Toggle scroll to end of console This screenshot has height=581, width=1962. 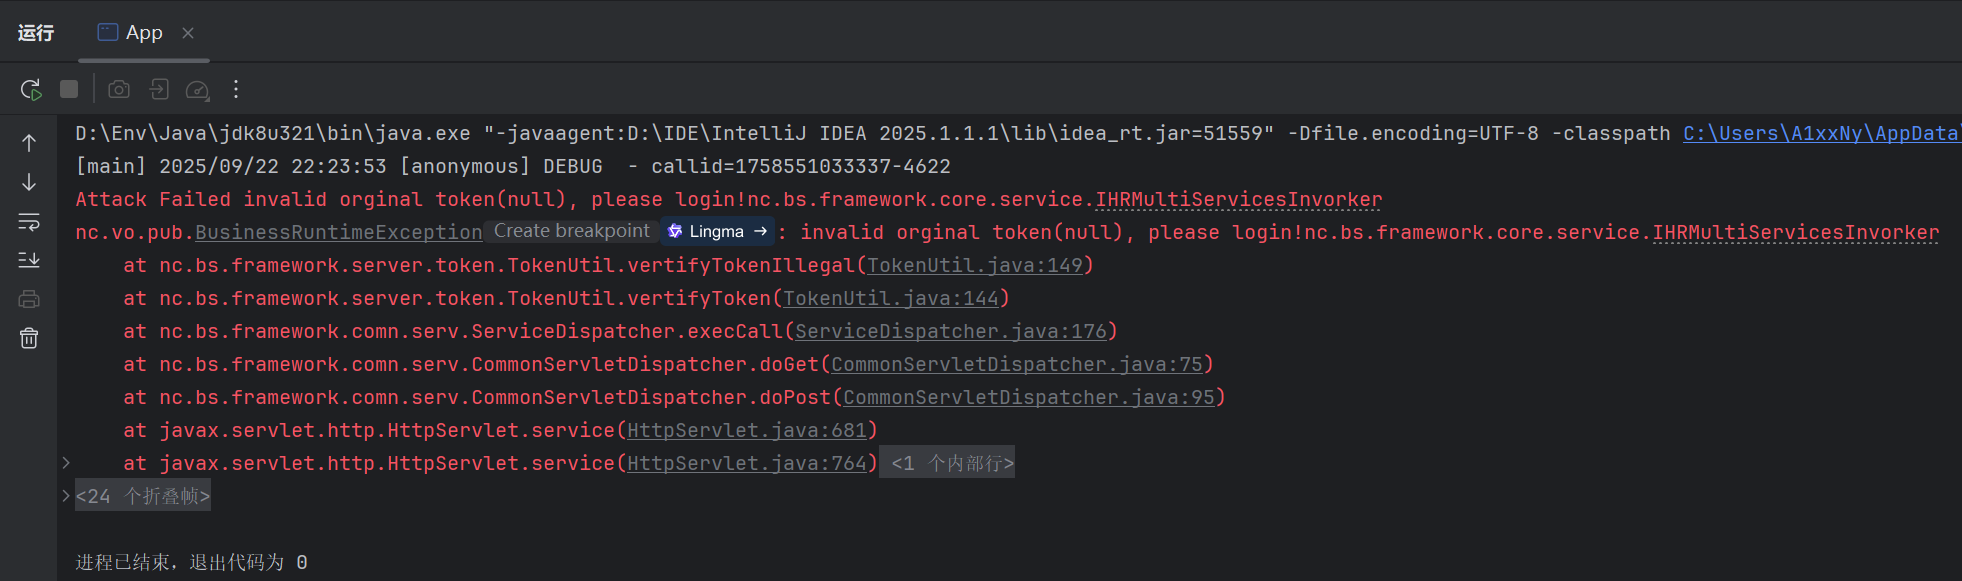coord(29,260)
